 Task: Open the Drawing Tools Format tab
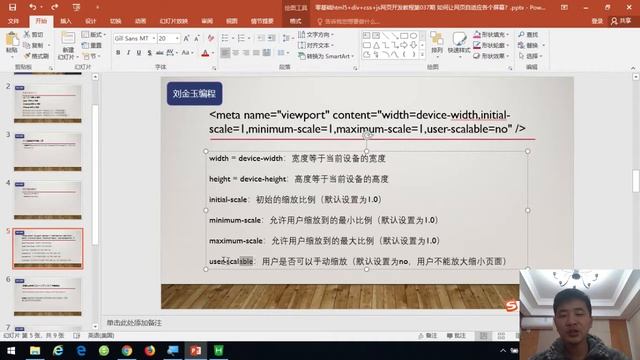tap(295, 21)
